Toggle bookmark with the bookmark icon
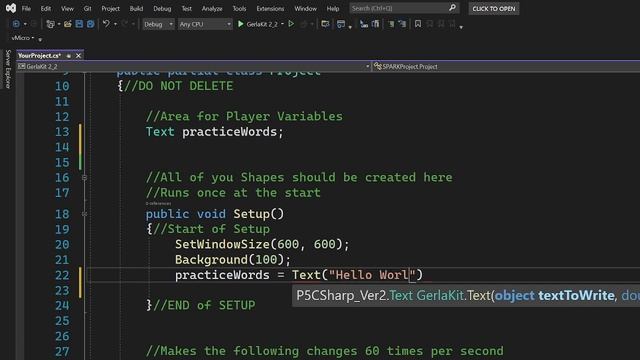This screenshot has height=360, width=640. tap(418, 24)
